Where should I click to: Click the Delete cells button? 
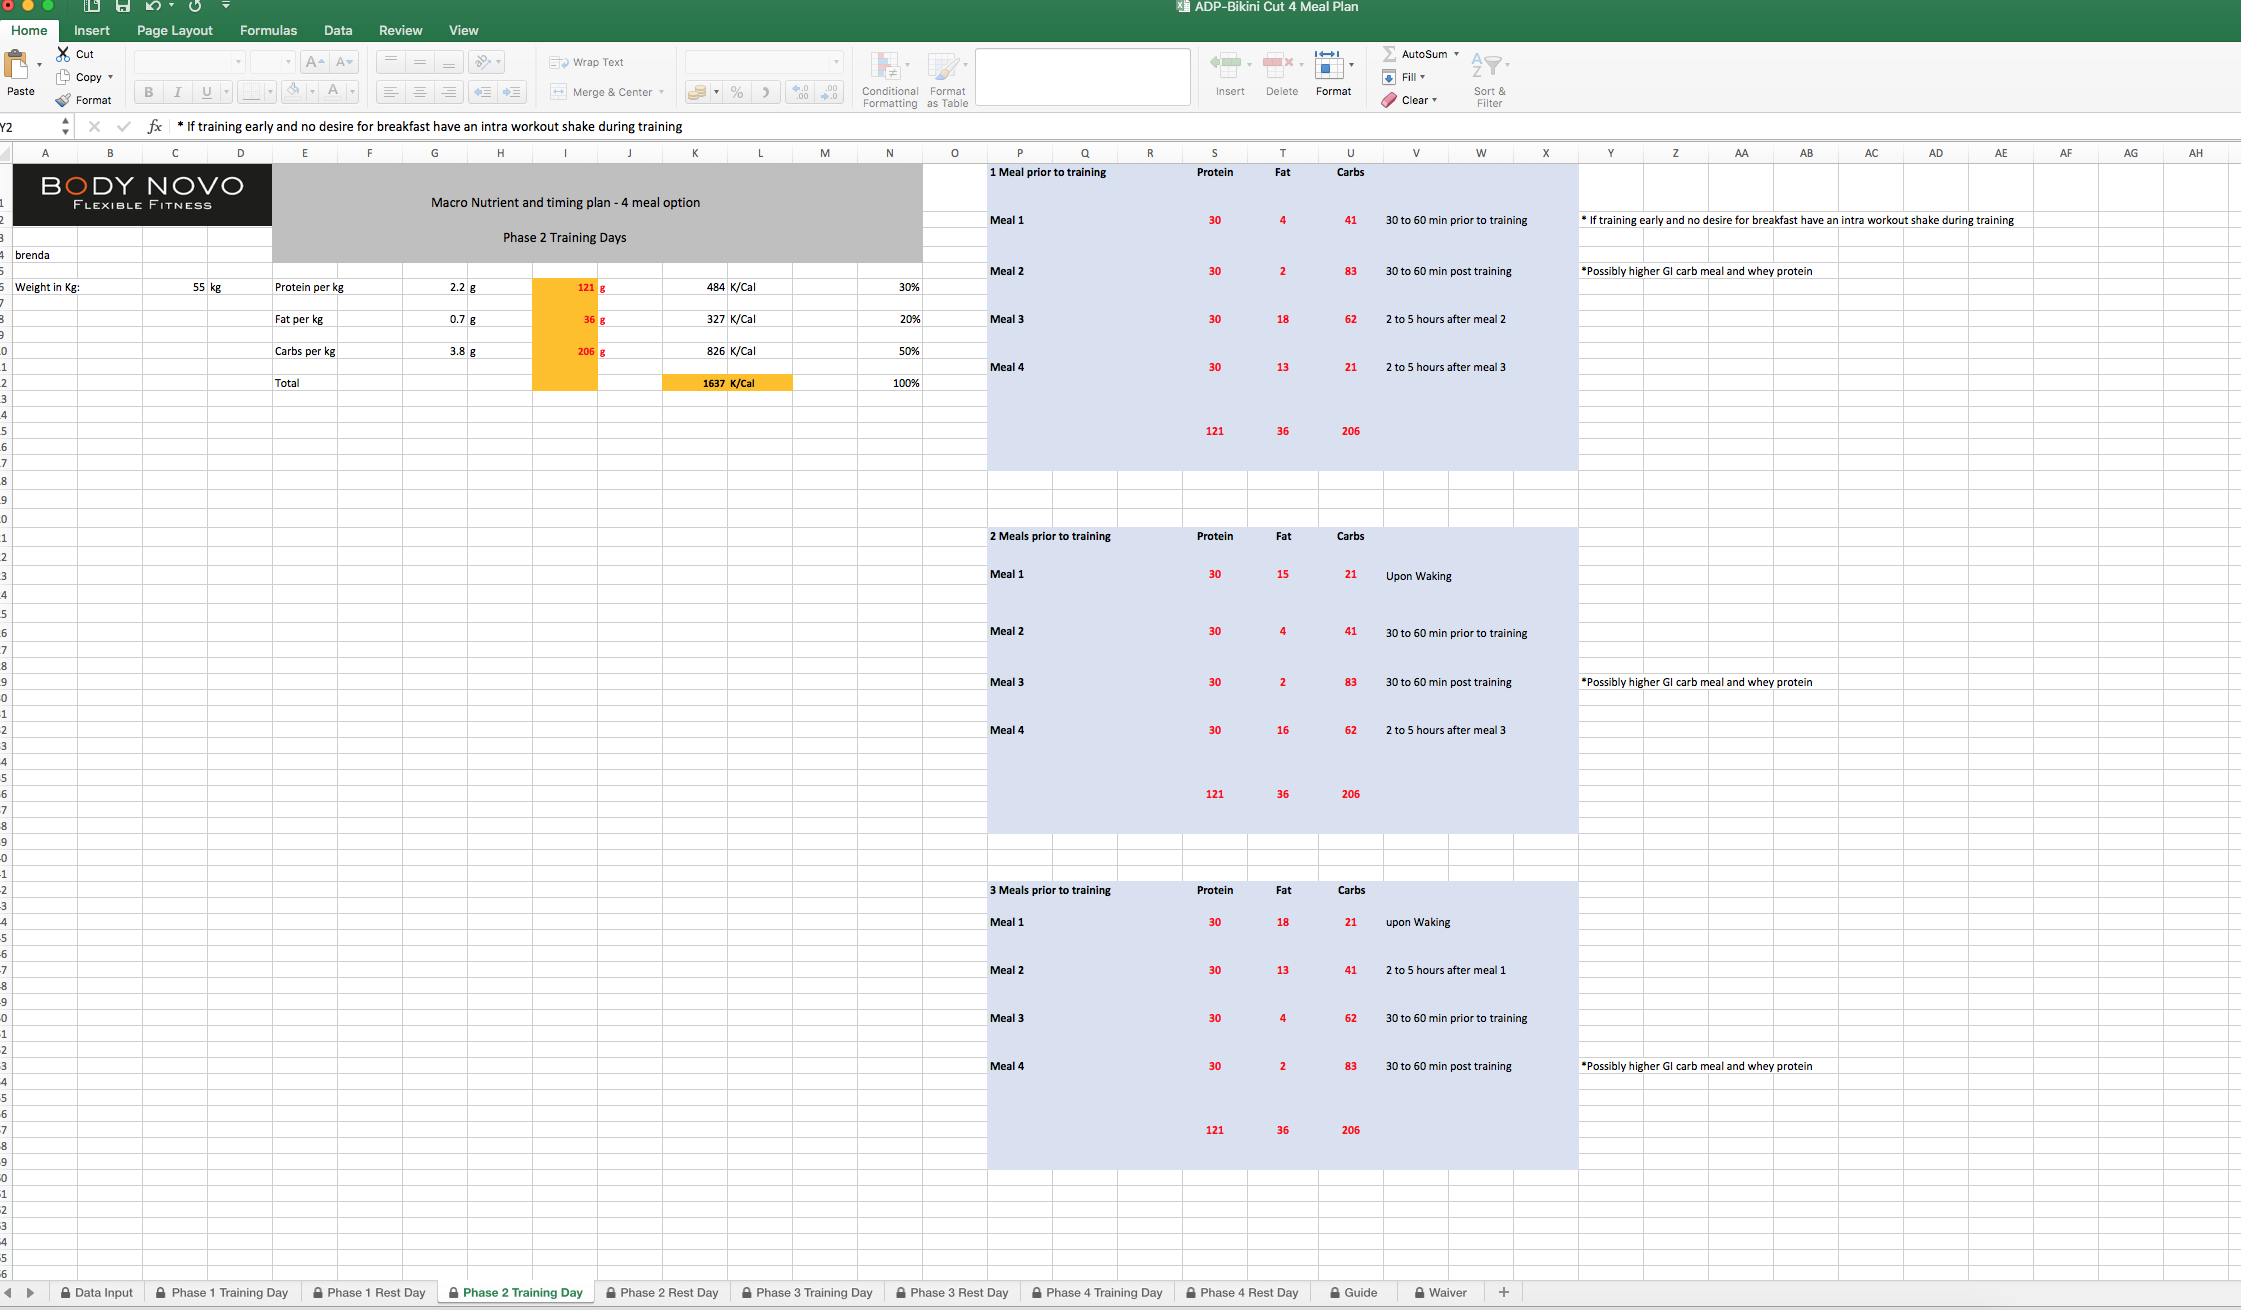[x=1281, y=75]
